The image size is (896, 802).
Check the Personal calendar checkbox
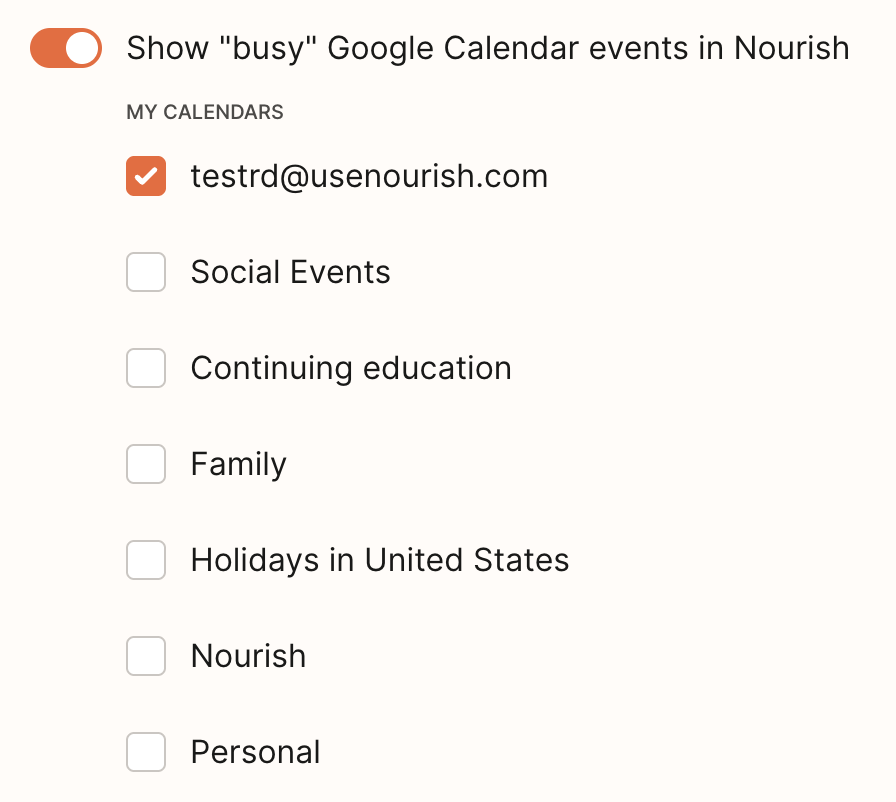pos(146,752)
